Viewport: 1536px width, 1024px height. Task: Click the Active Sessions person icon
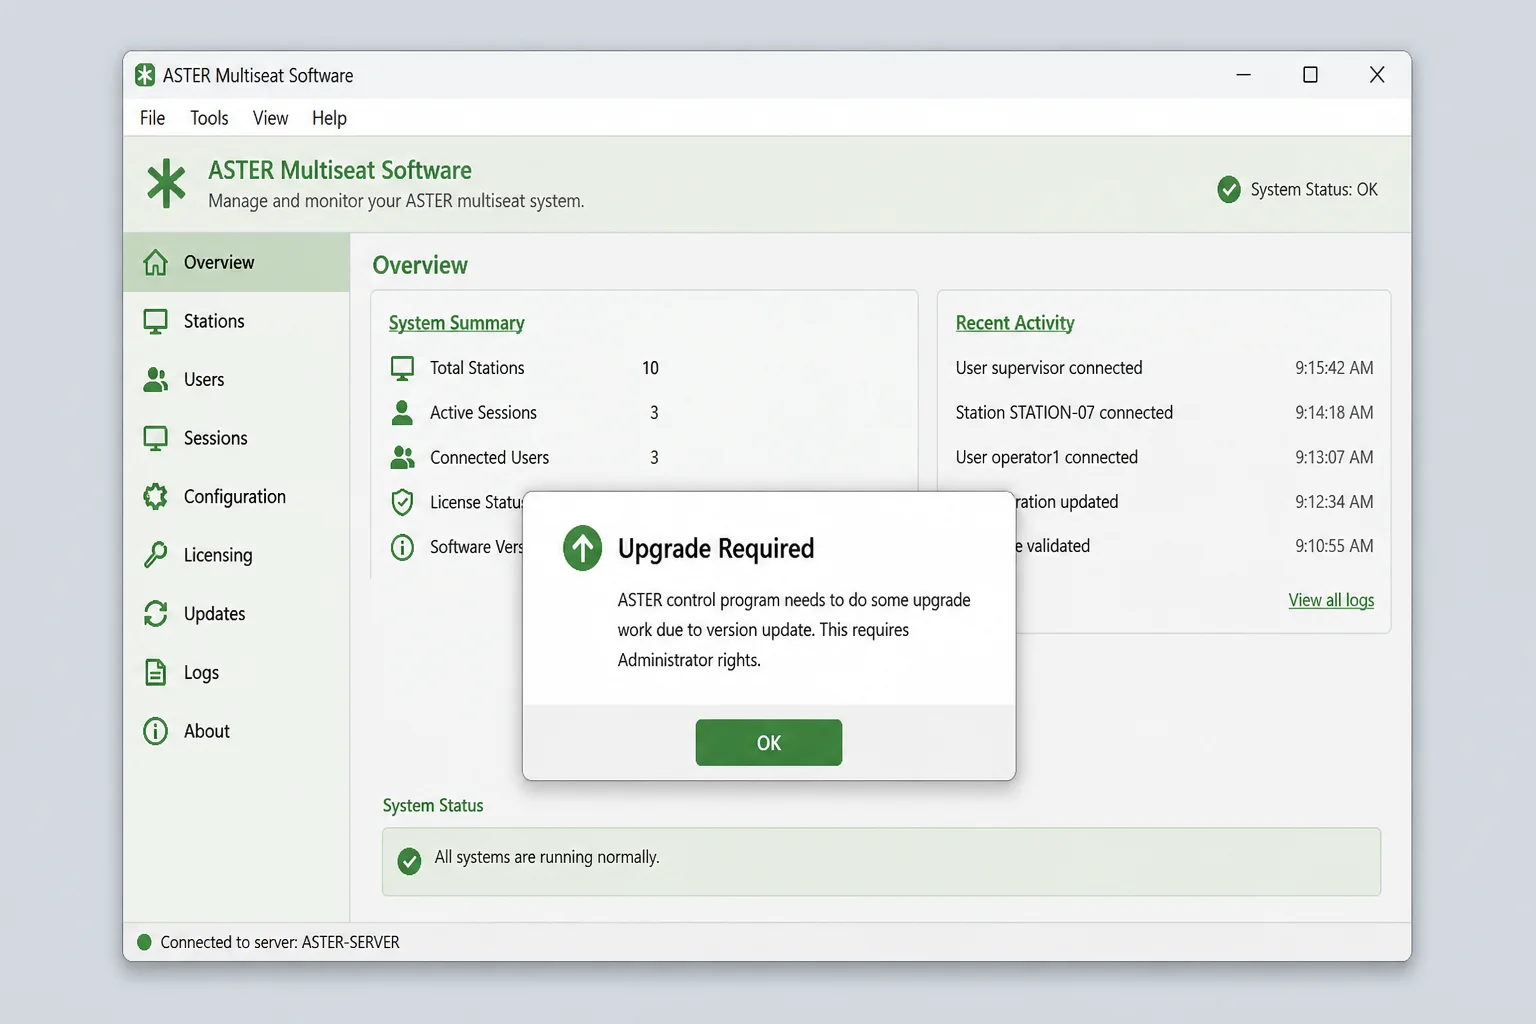(x=402, y=412)
